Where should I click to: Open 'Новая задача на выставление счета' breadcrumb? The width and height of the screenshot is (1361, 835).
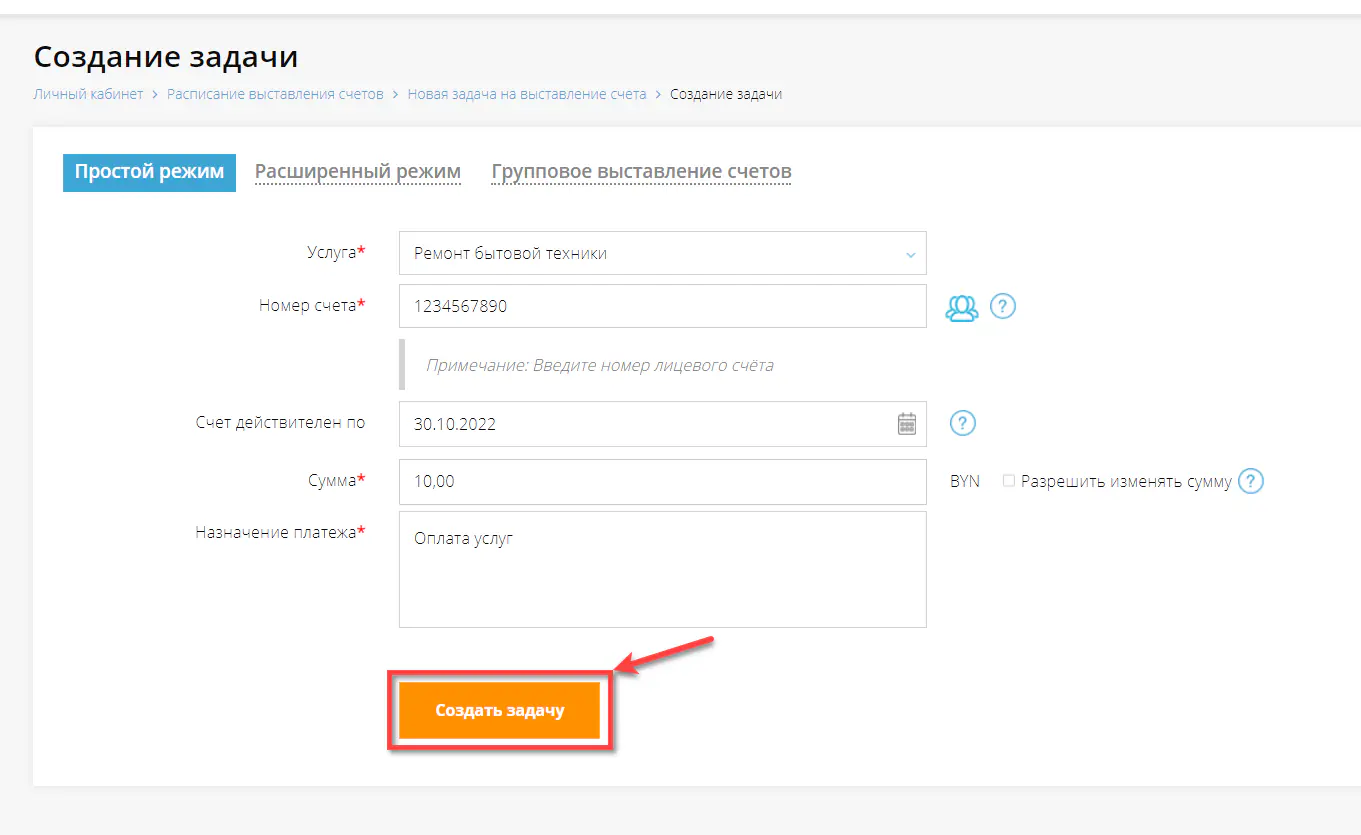point(527,94)
